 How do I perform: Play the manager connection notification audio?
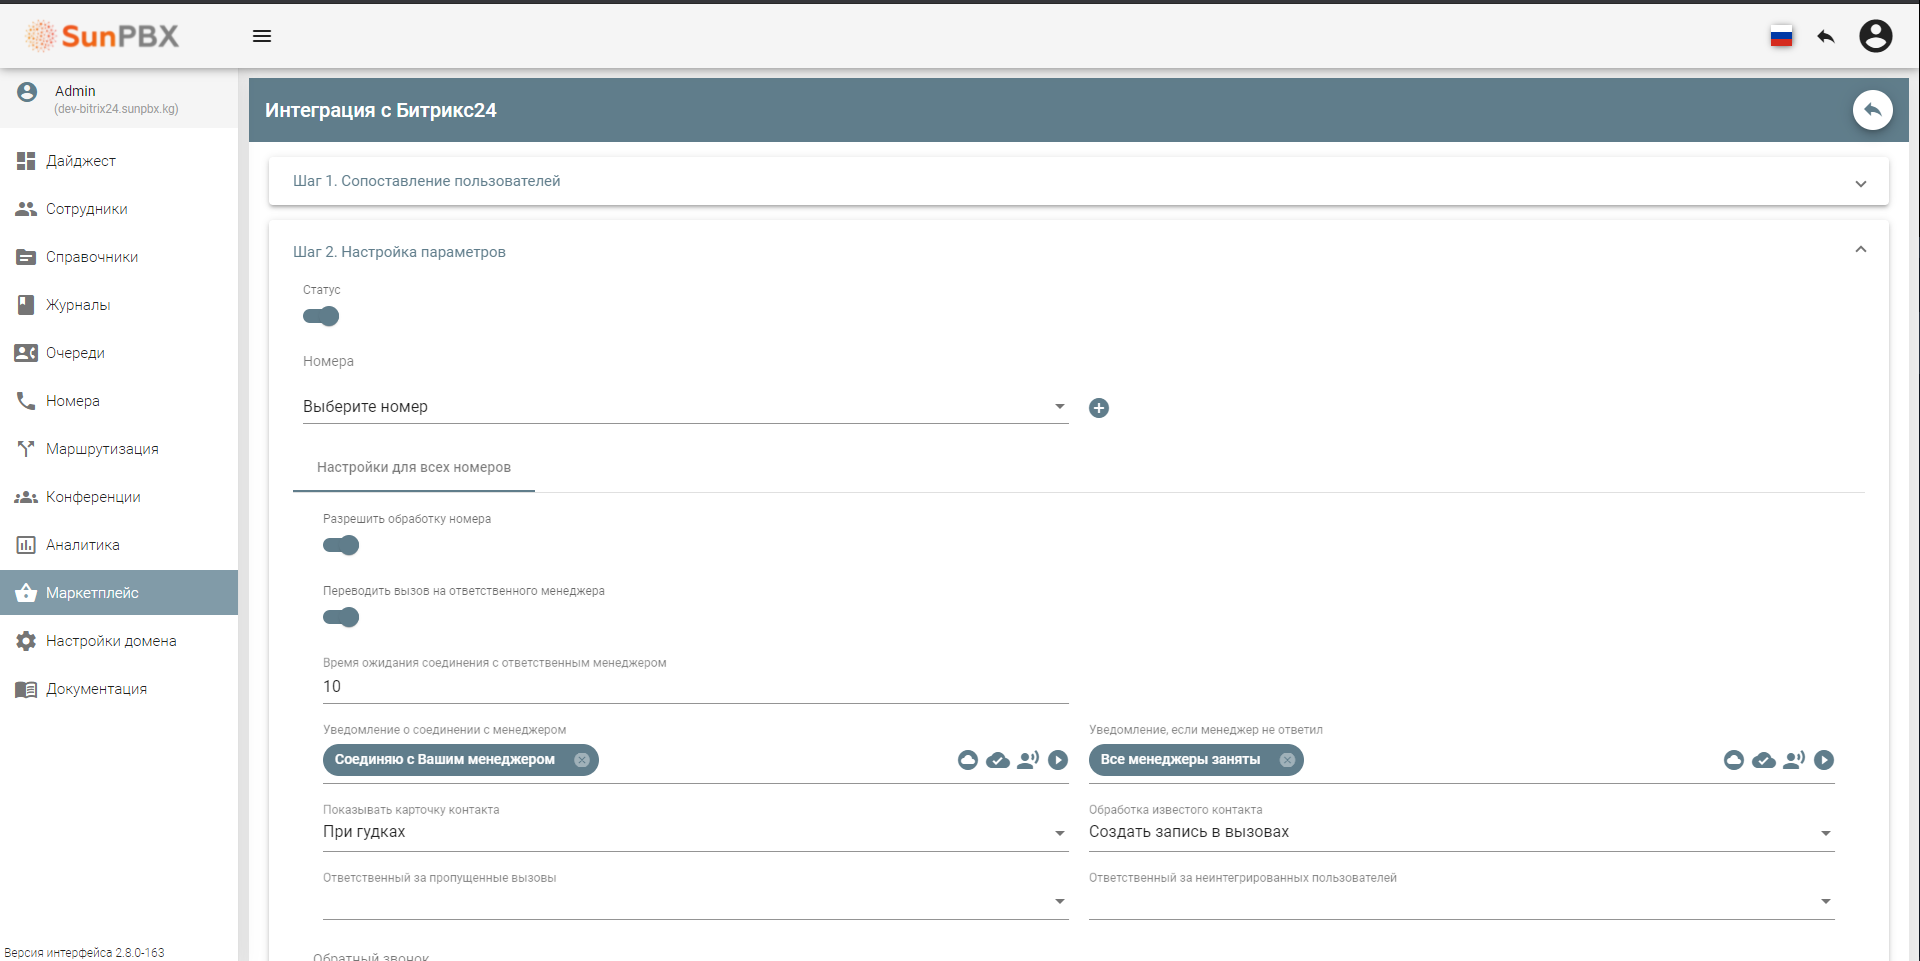pos(1058,760)
